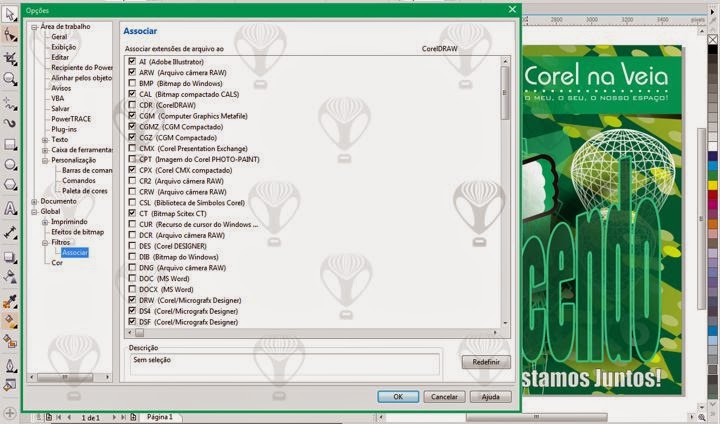Expand the Caixa de ferramentas node
The width and height of the screenshot is (720, 424).
click(45, 150)
